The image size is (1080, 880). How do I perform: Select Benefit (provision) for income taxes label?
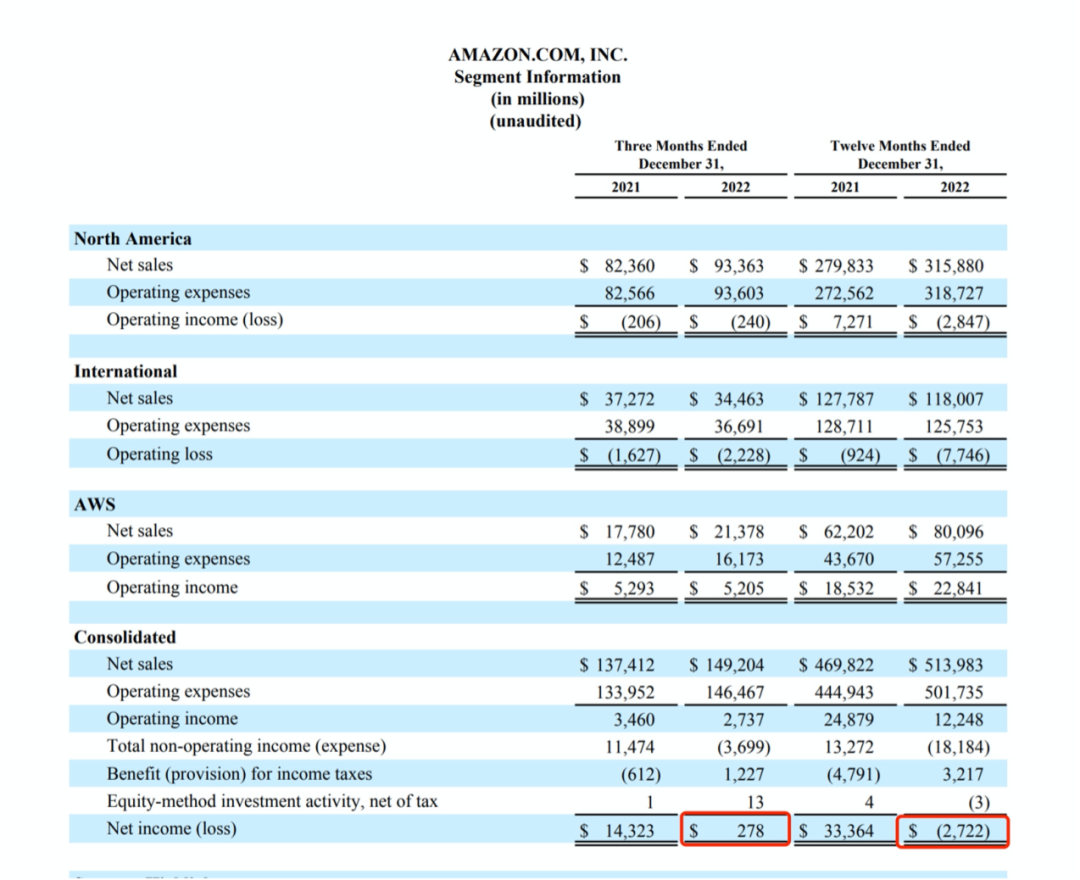click(239, 774)
